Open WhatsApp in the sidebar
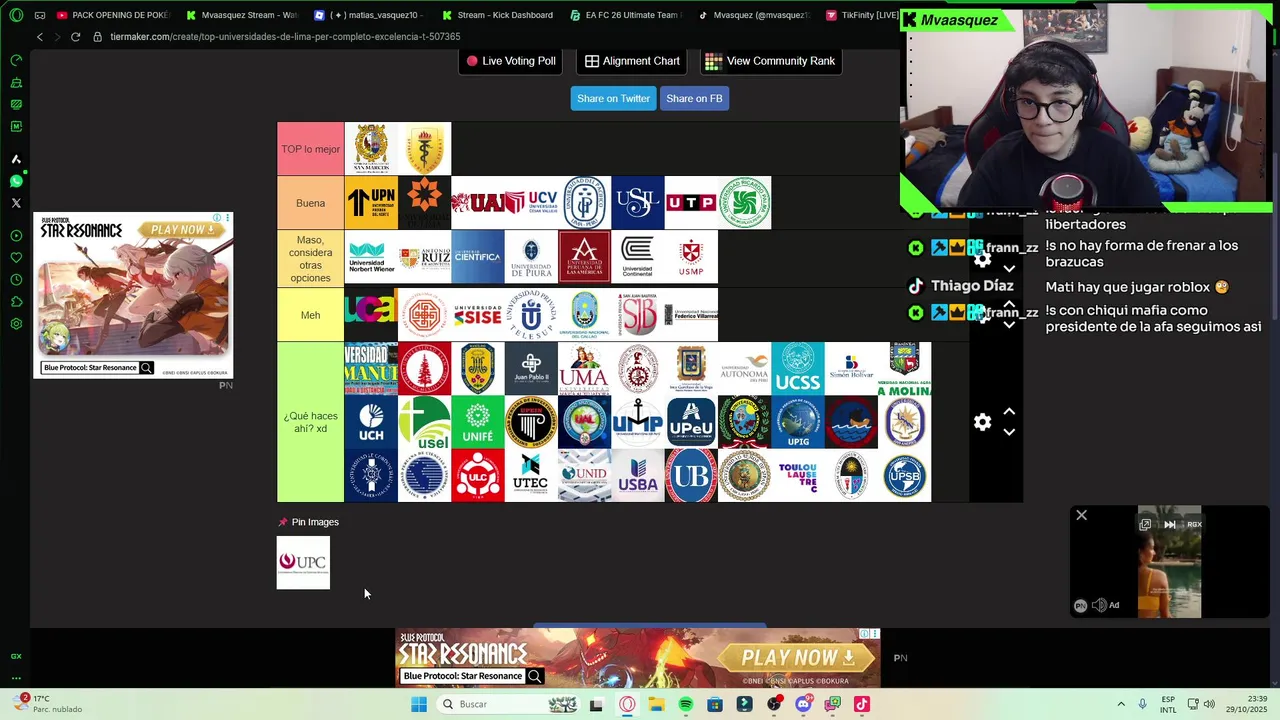1280x720 pixels. (16, 181)
